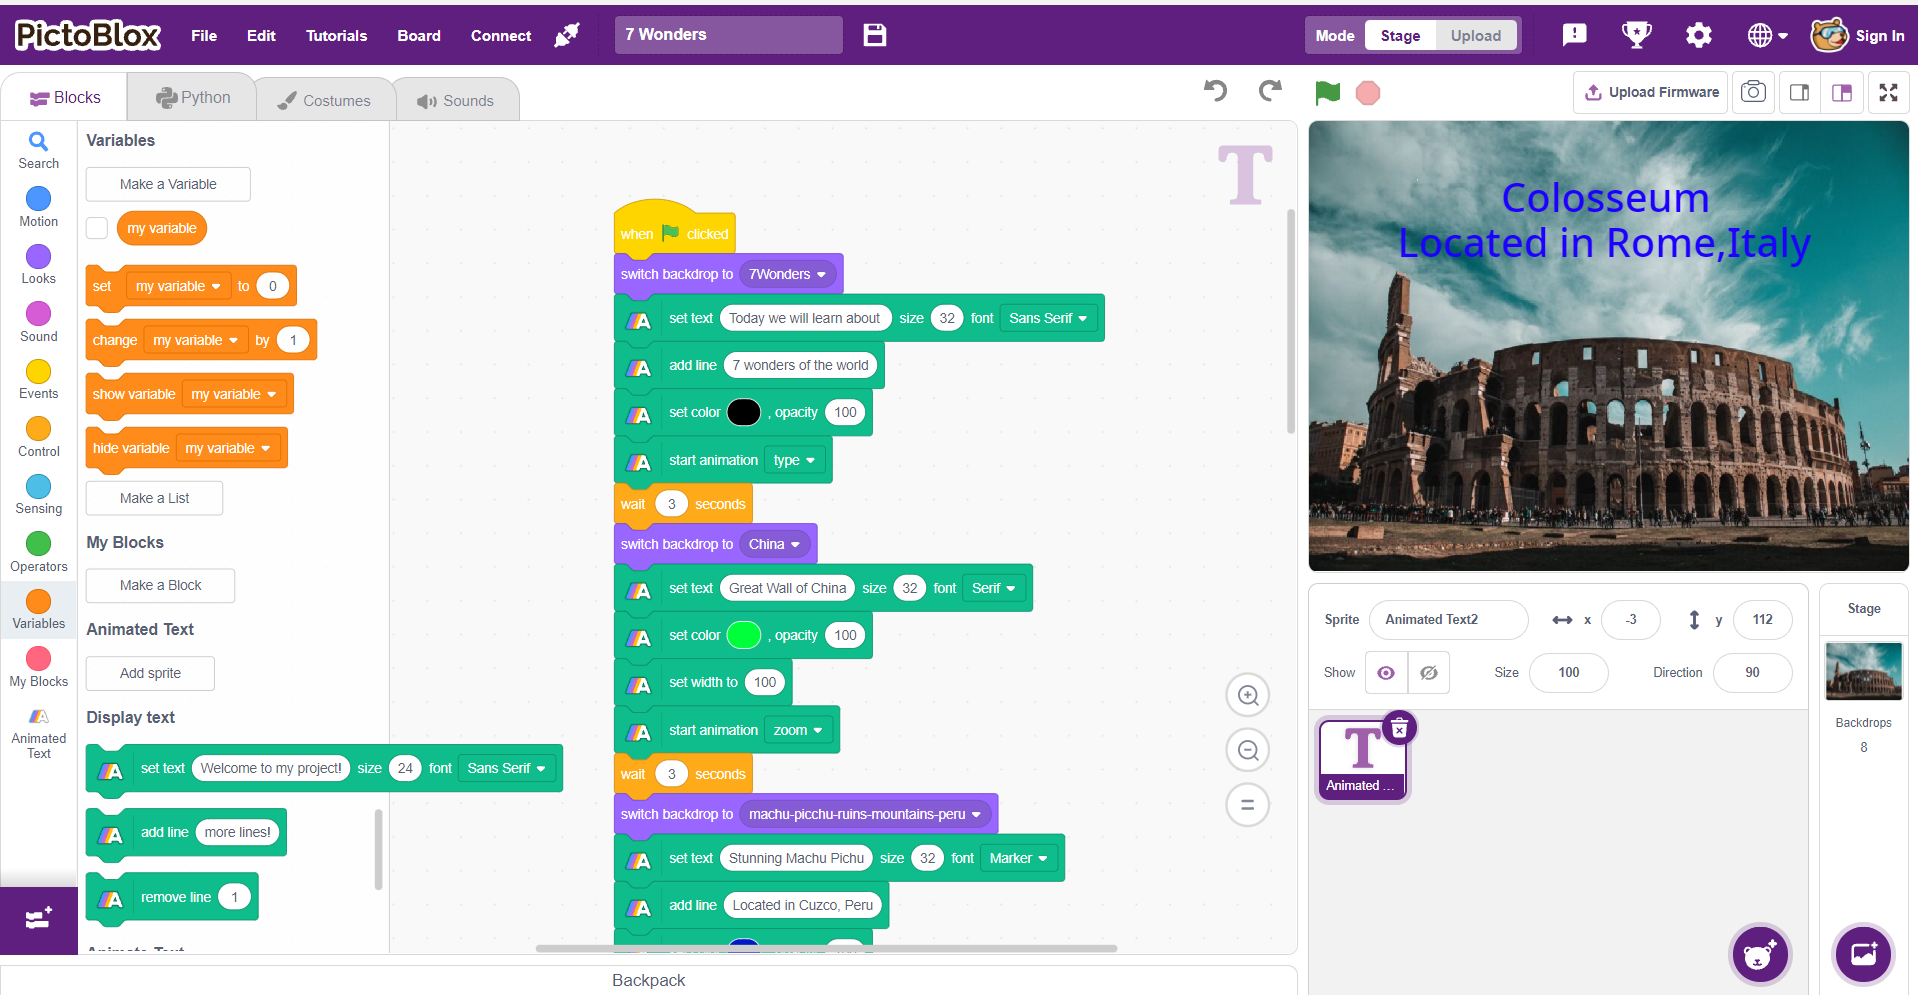Switch to the Costumes tab

tap(324, 101)
